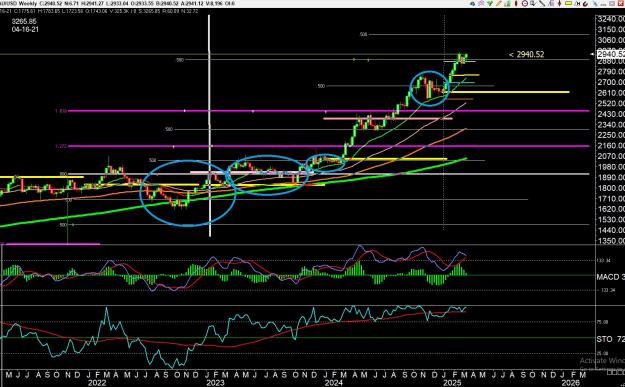Click the toolbar icon with letter H
625x387 pixels.
pos(577,4)
